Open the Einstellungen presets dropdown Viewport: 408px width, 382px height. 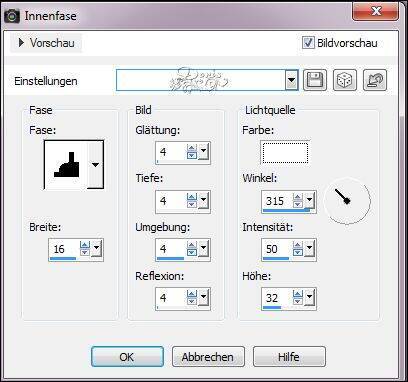(291, 80)
